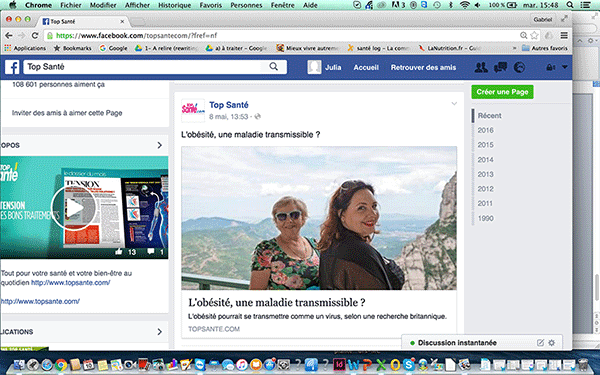Jump to 2016 in timeline
Screen dimensions: 600x375
[485, 130]
